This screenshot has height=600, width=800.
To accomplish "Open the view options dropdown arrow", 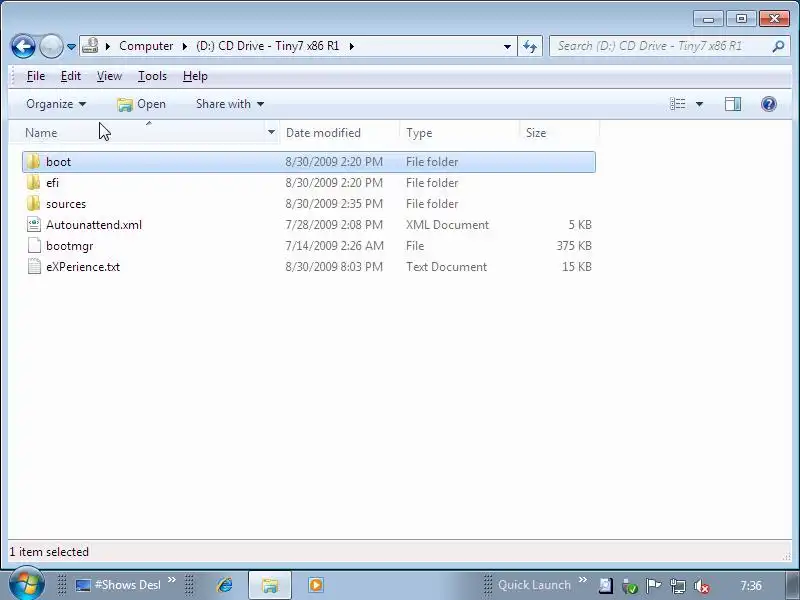I will point(699,104).
